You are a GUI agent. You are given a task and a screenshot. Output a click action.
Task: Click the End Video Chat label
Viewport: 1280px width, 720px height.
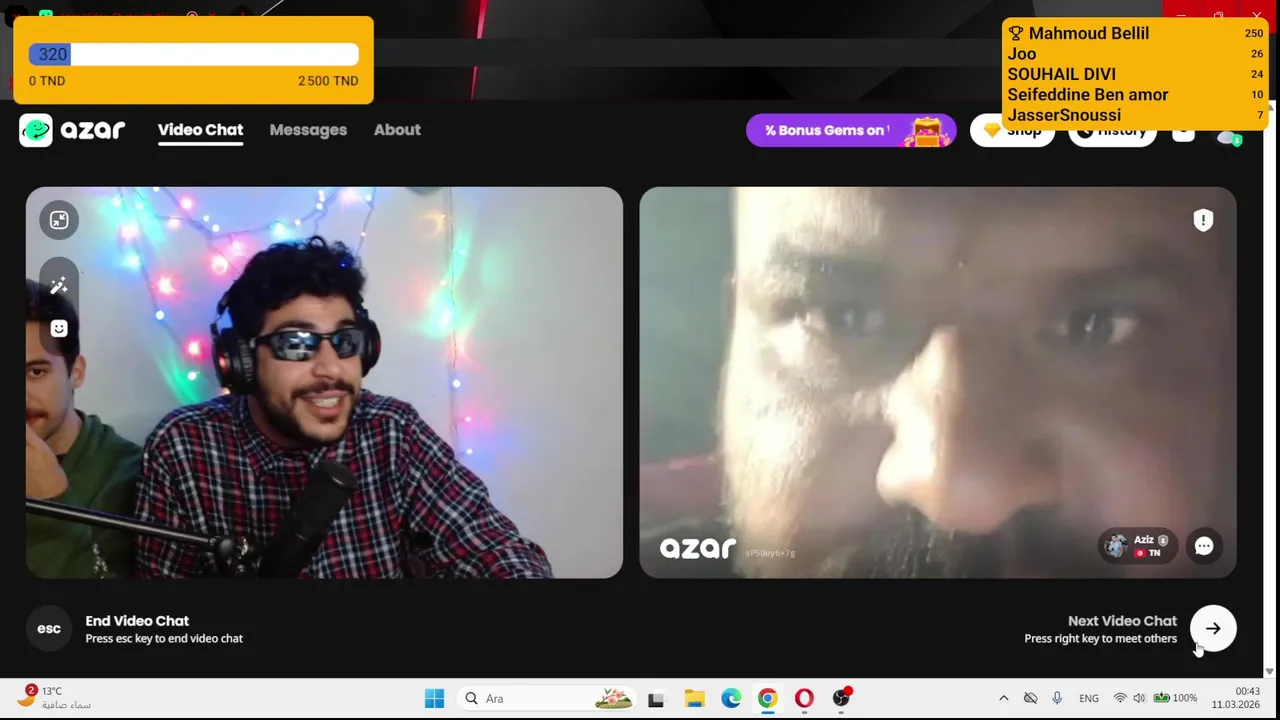pyautogui.click(x=137, y=621)
